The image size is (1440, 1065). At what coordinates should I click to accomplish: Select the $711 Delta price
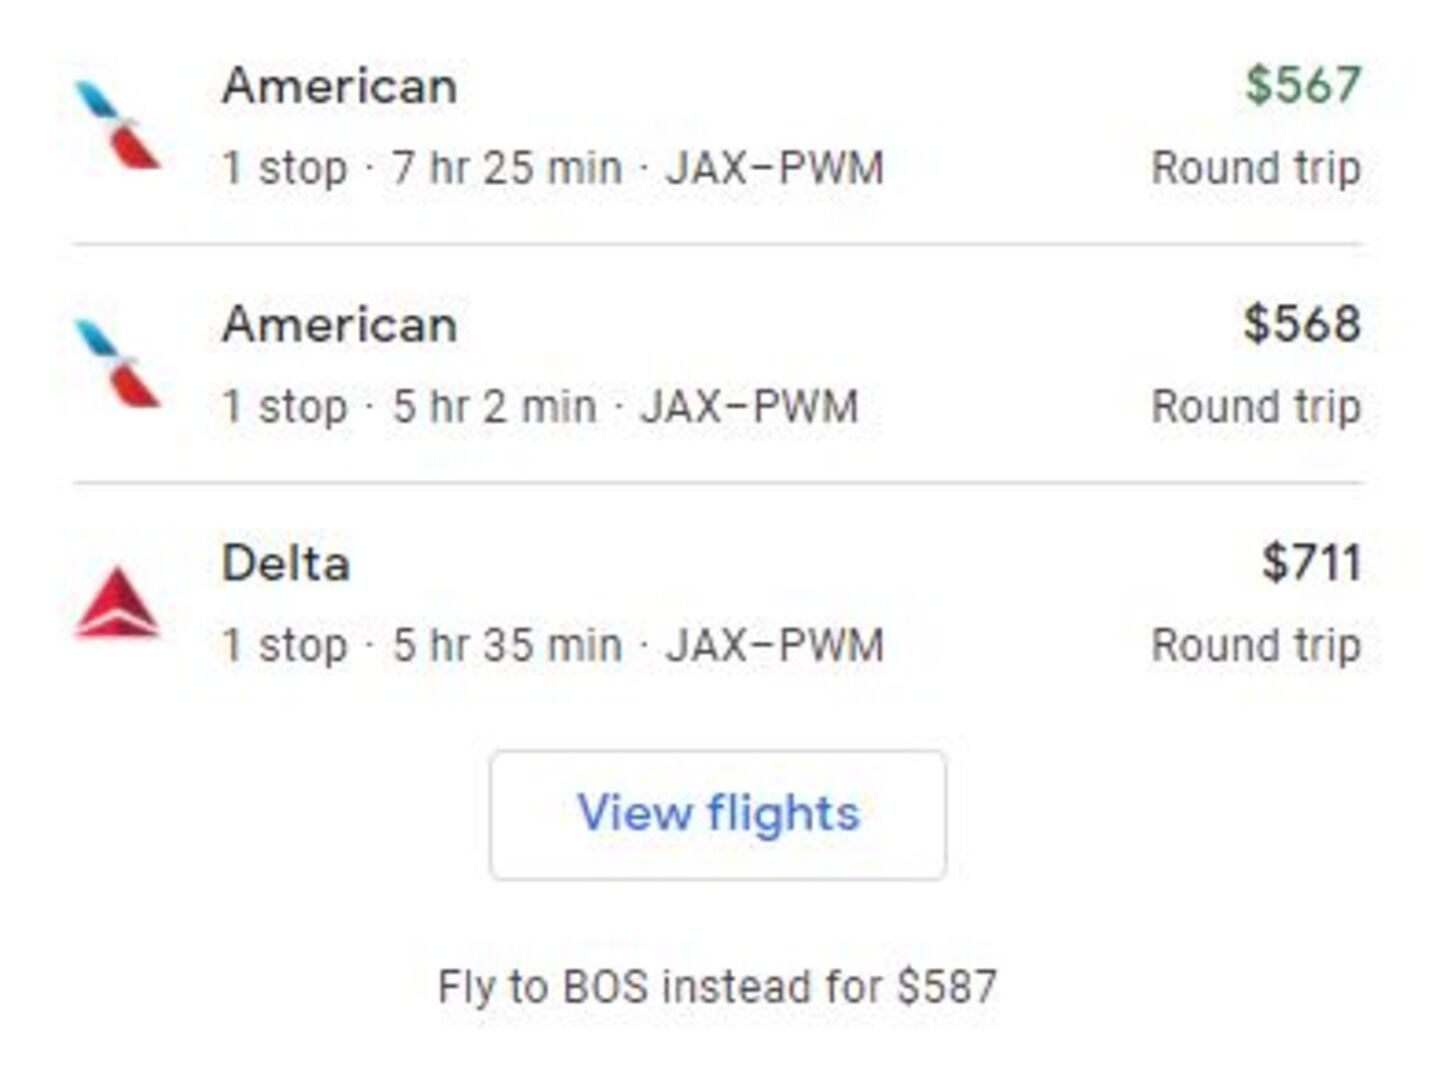[1310, 563]
